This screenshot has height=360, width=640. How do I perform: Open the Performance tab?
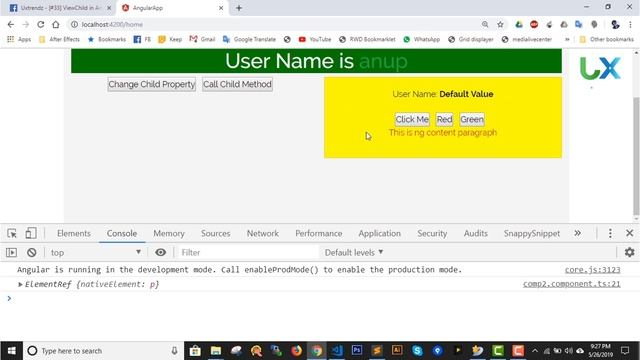click(319, 233)
